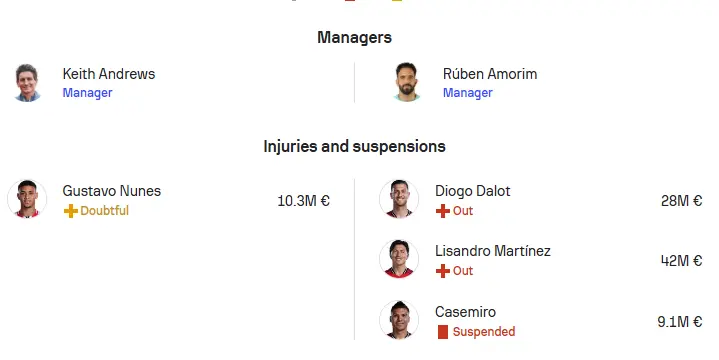This screenshot has height=360, width=719.
Task: Click the Manager label under Keith Andrews
Action: [x=87, y=93]
